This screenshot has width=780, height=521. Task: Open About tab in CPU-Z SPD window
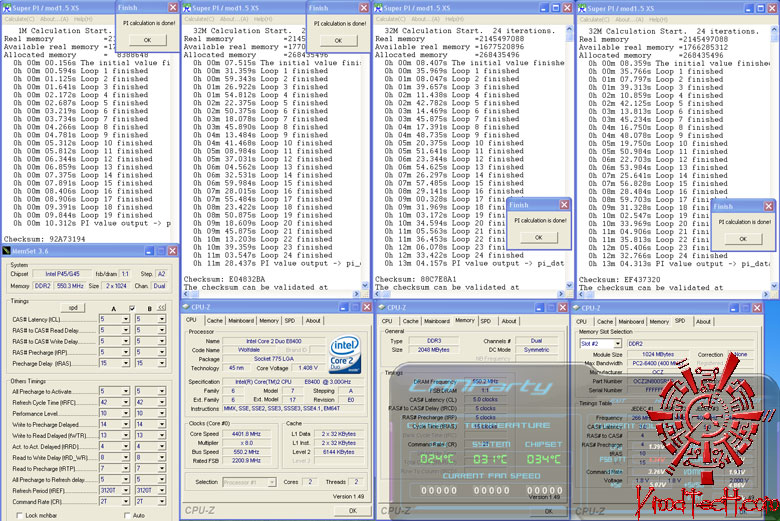click(703, 321)
